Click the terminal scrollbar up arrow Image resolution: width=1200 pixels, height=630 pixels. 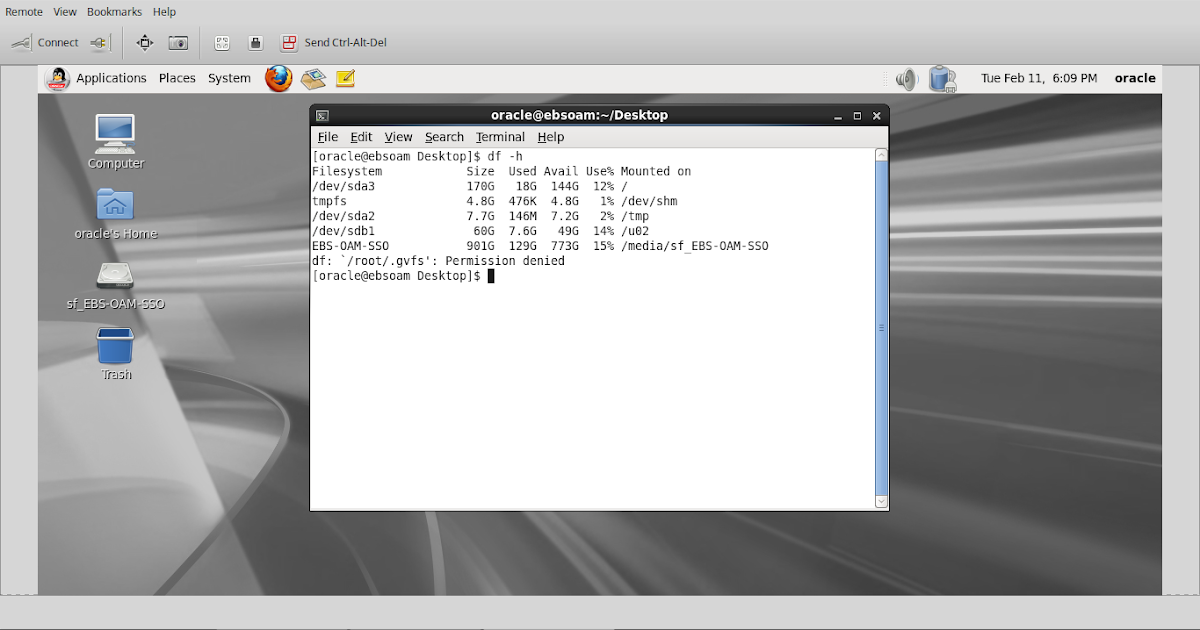(x=881, y=155)
